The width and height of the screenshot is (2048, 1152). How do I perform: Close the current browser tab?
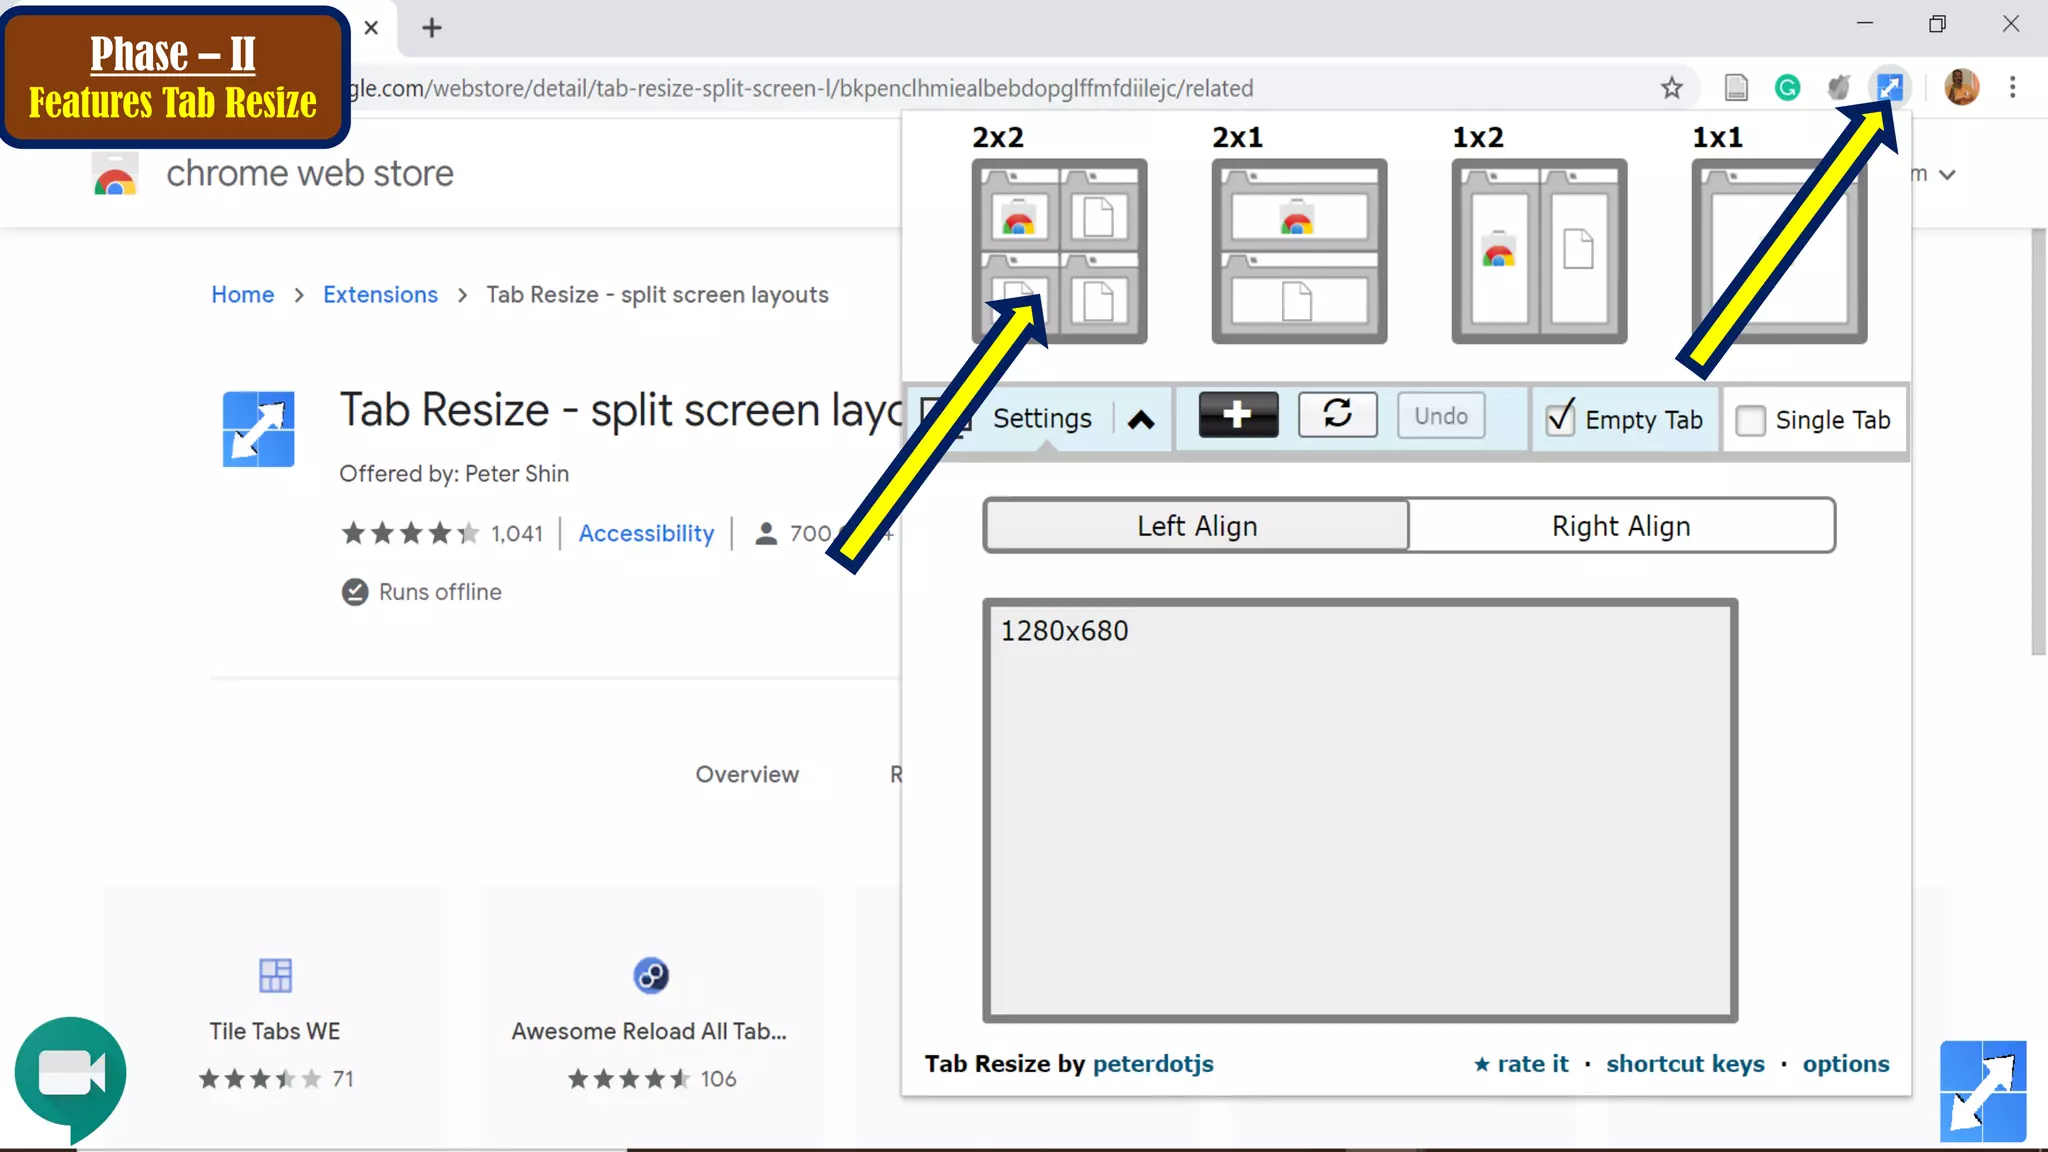pos(371,28)
